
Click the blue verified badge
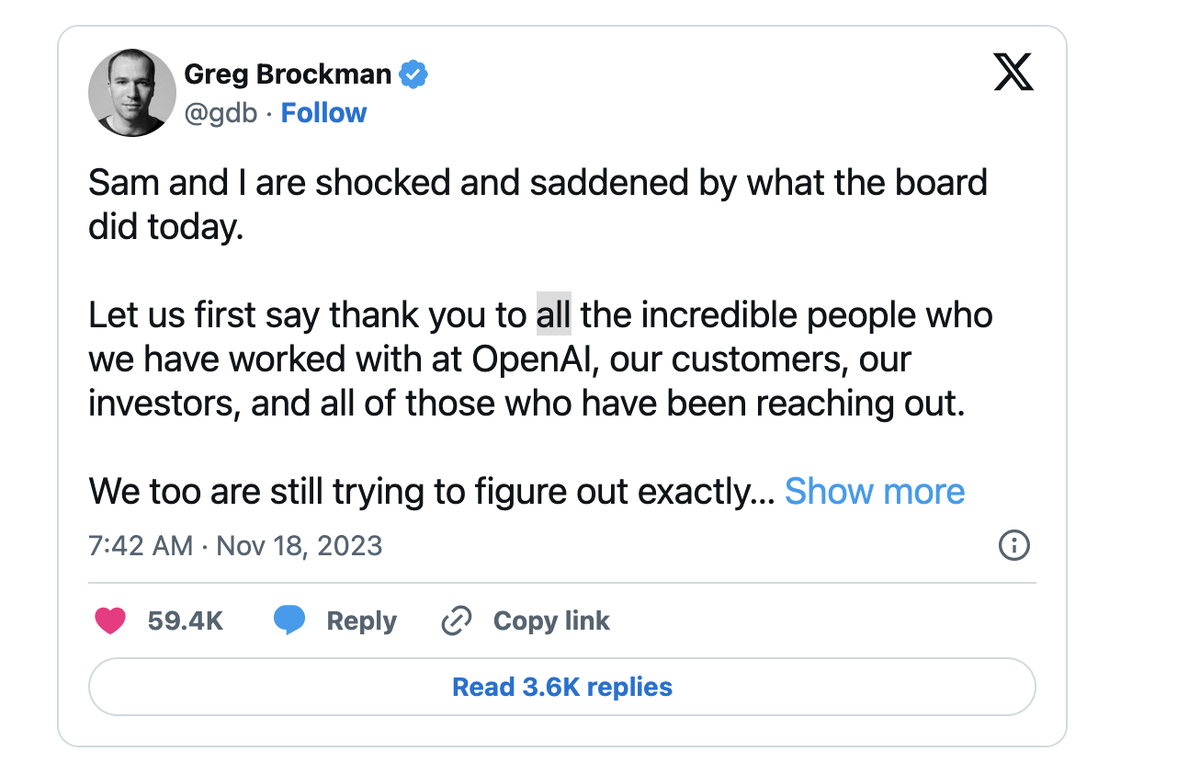click(x=414, y=74)
